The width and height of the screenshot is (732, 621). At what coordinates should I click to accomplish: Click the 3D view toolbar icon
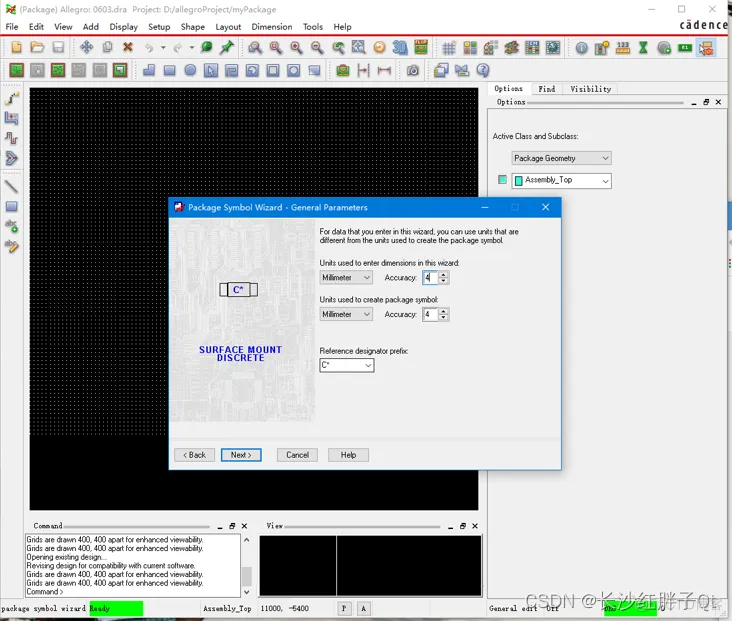(x=400, y=47)
